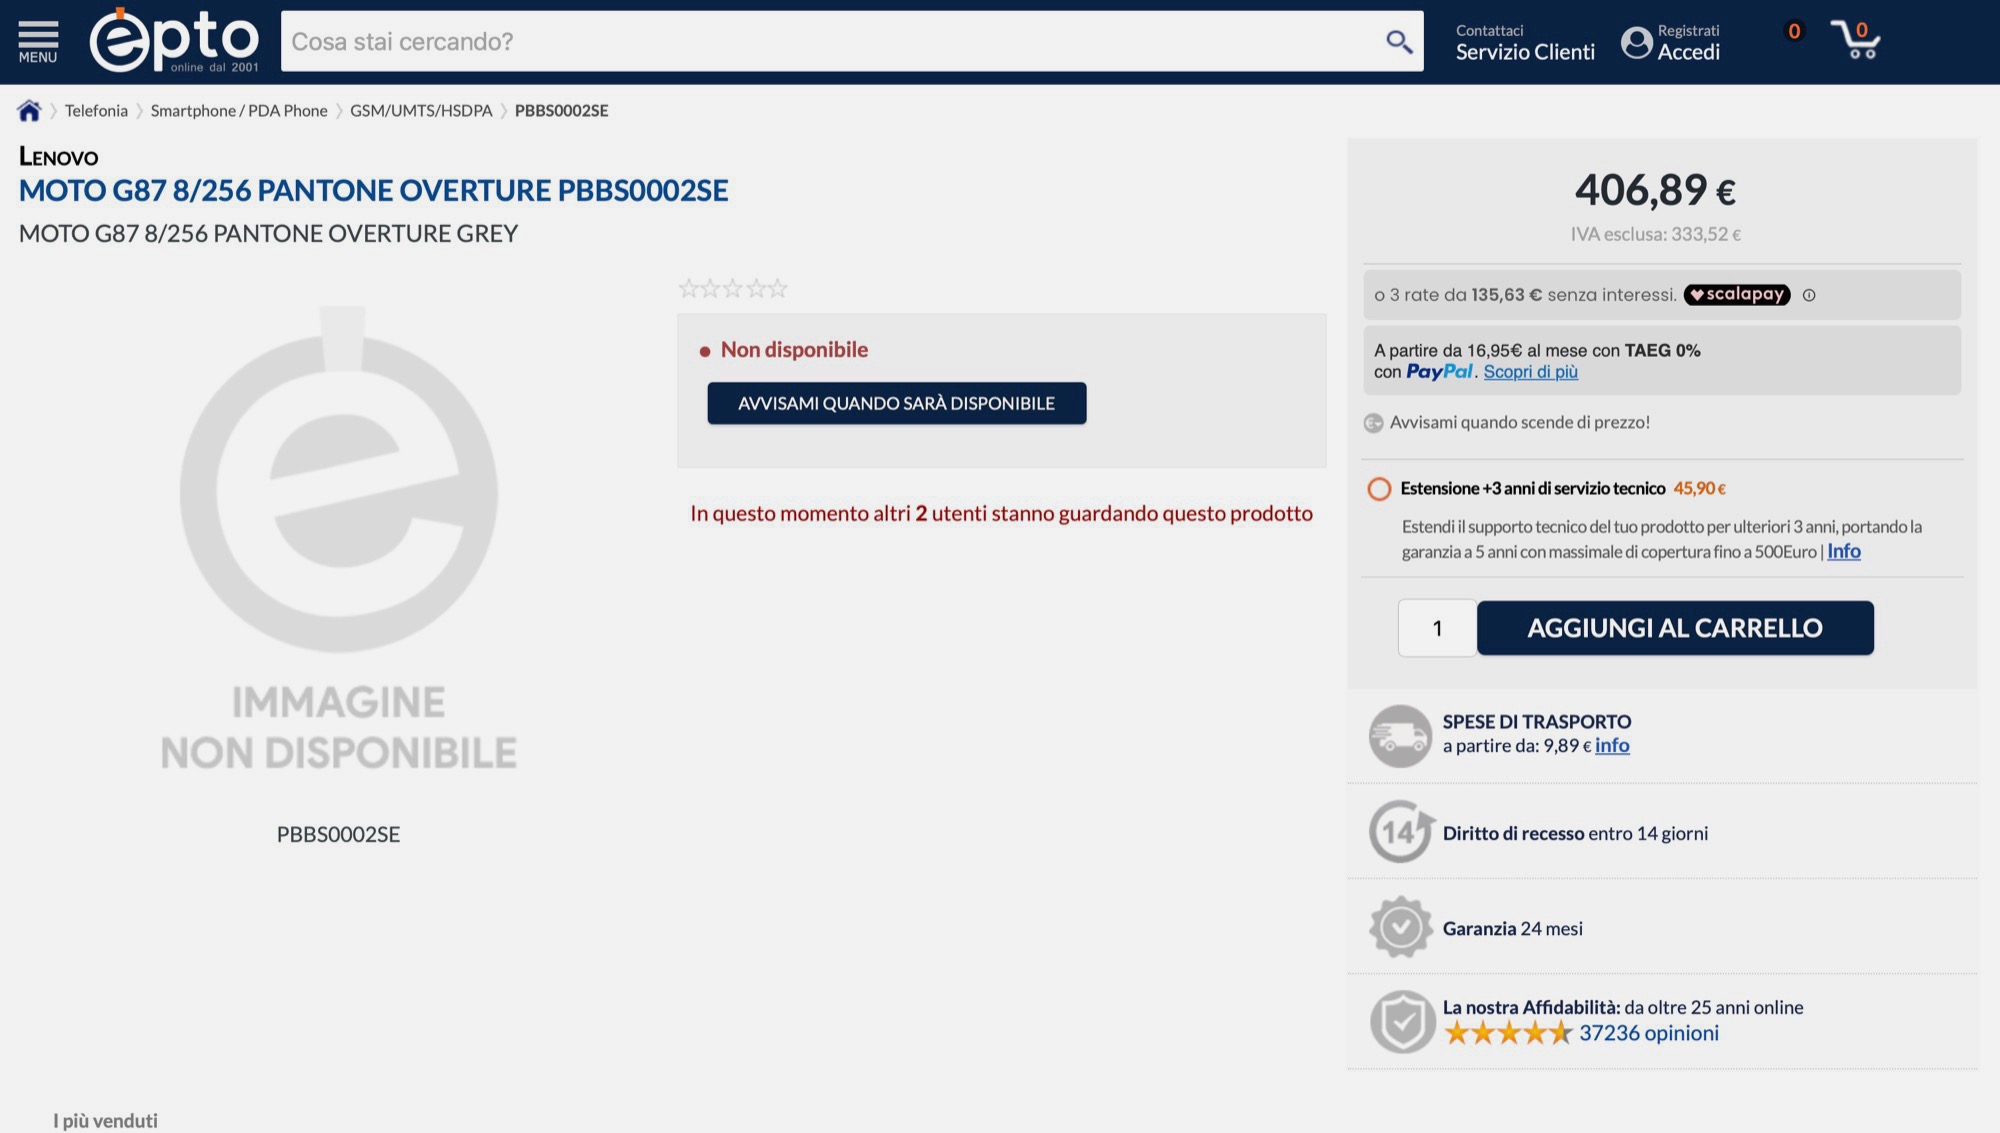The width and height of the screenshot is (2000, 1133).
Task: Click the price drop alert icon
Action: [1374, 423]
